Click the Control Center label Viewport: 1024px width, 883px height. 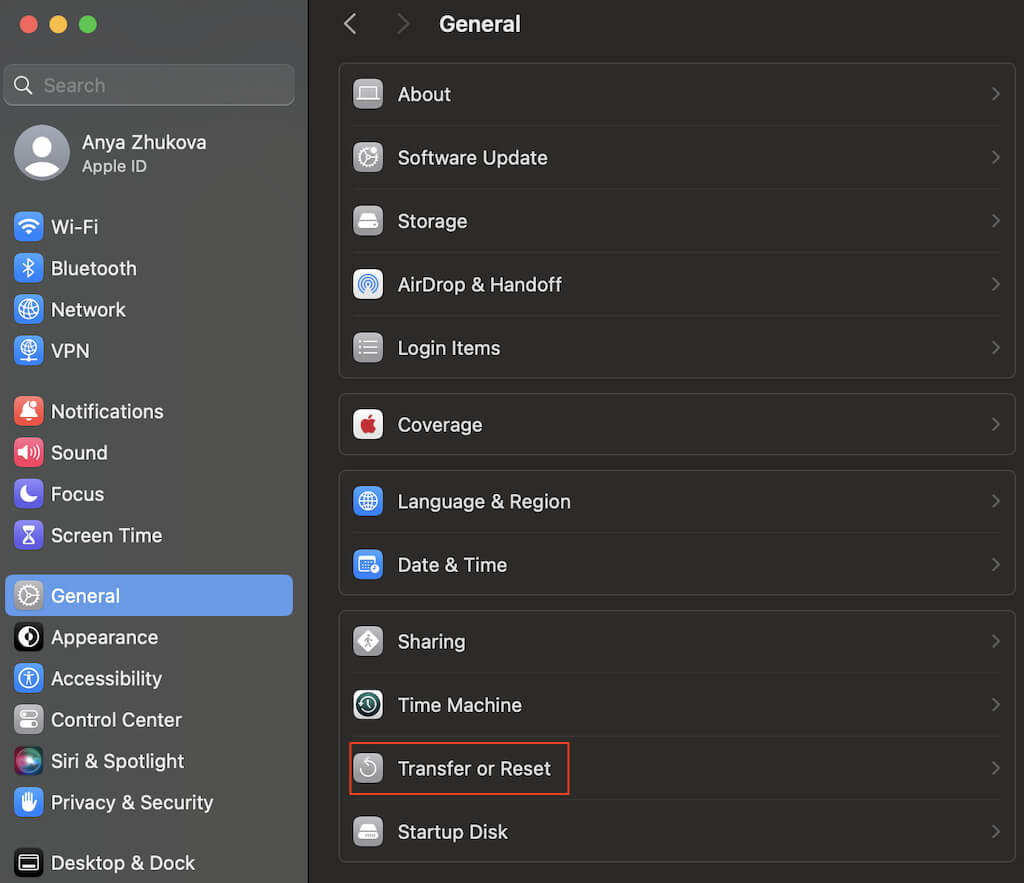[x=116, y=720]
